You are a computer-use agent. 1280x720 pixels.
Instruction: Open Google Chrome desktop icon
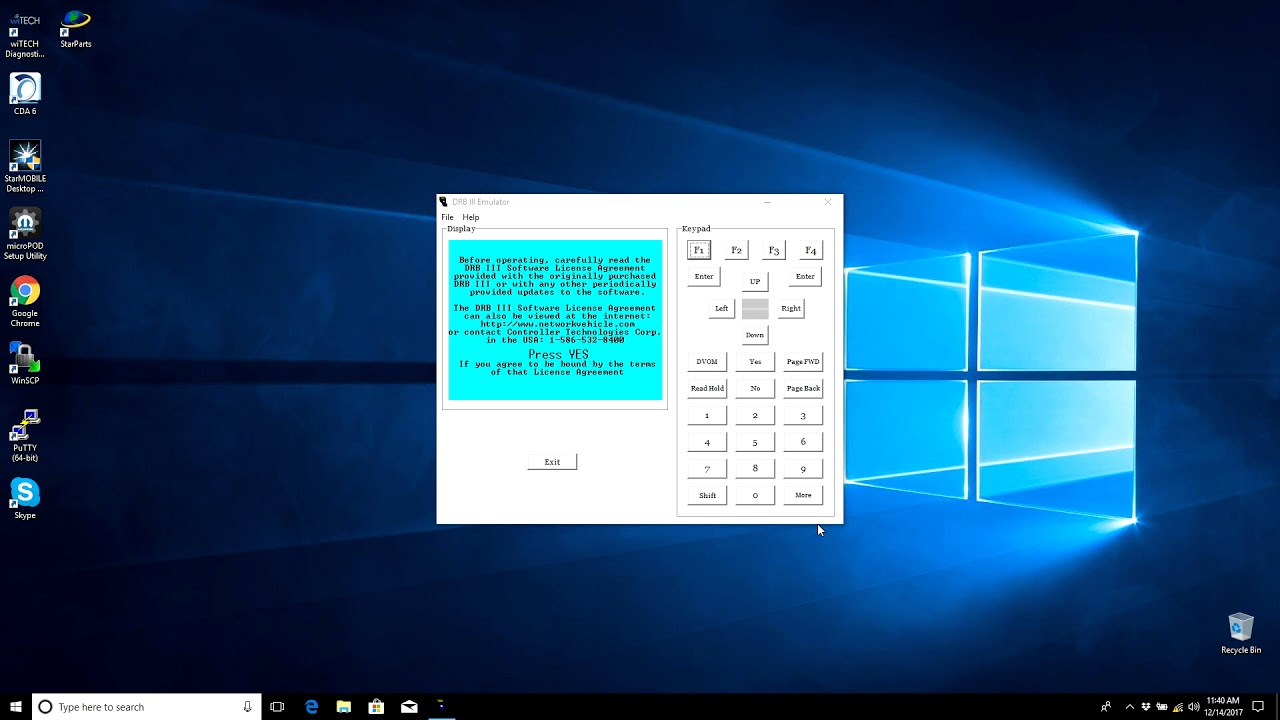(25, 302)
